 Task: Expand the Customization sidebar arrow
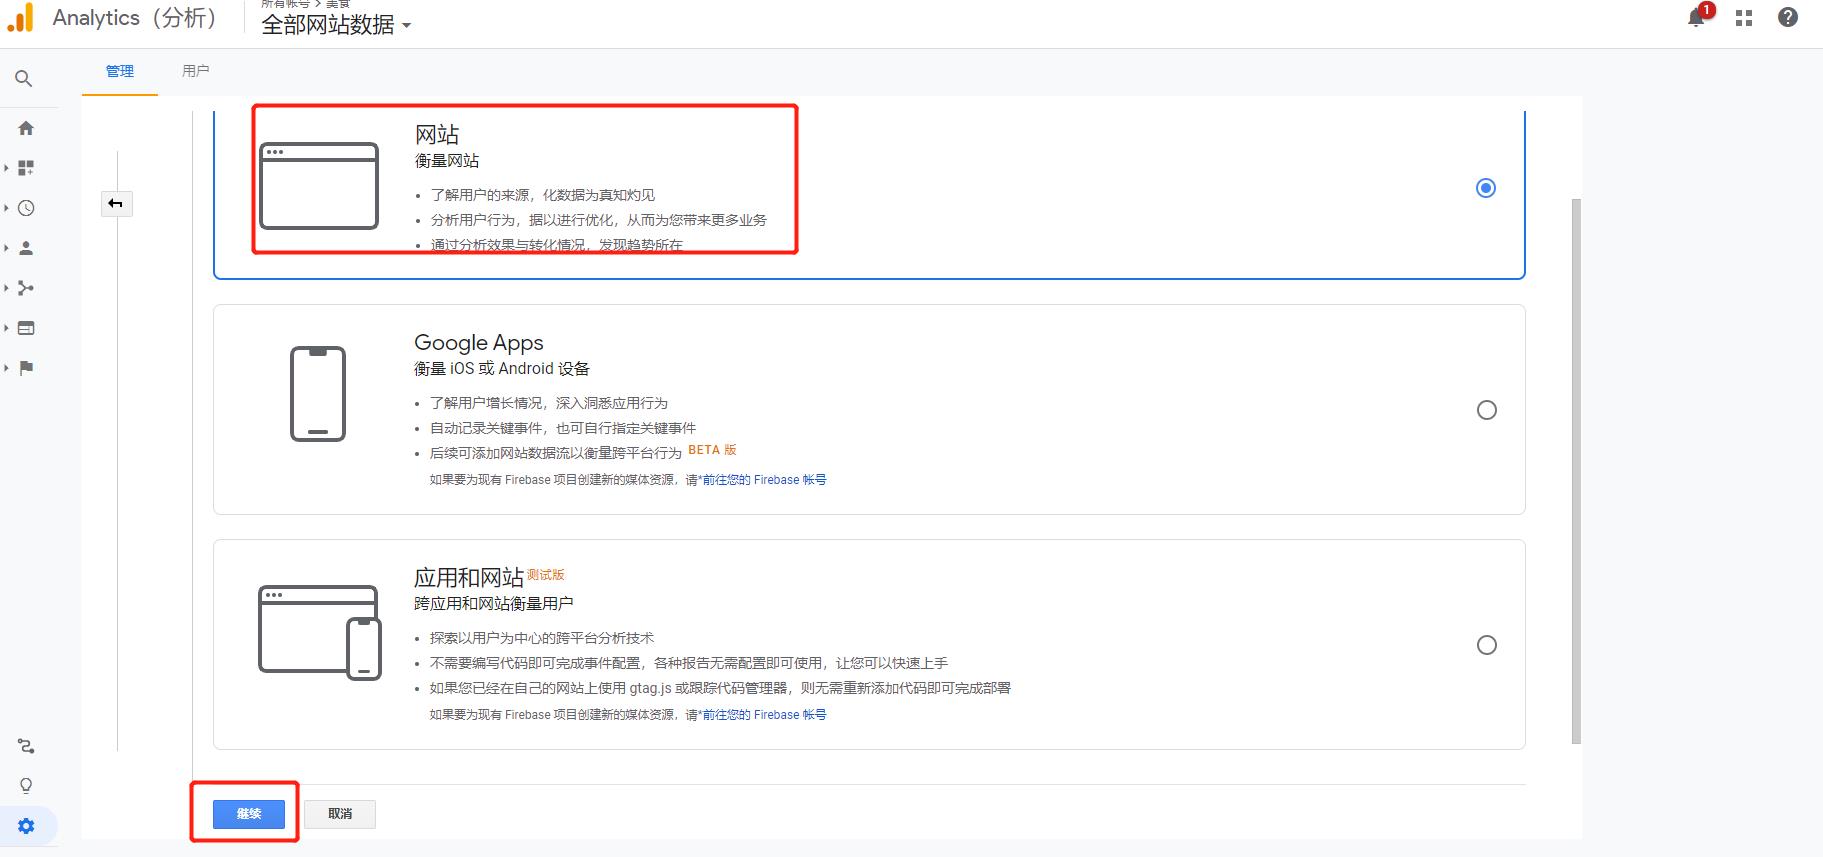[6, 168]
